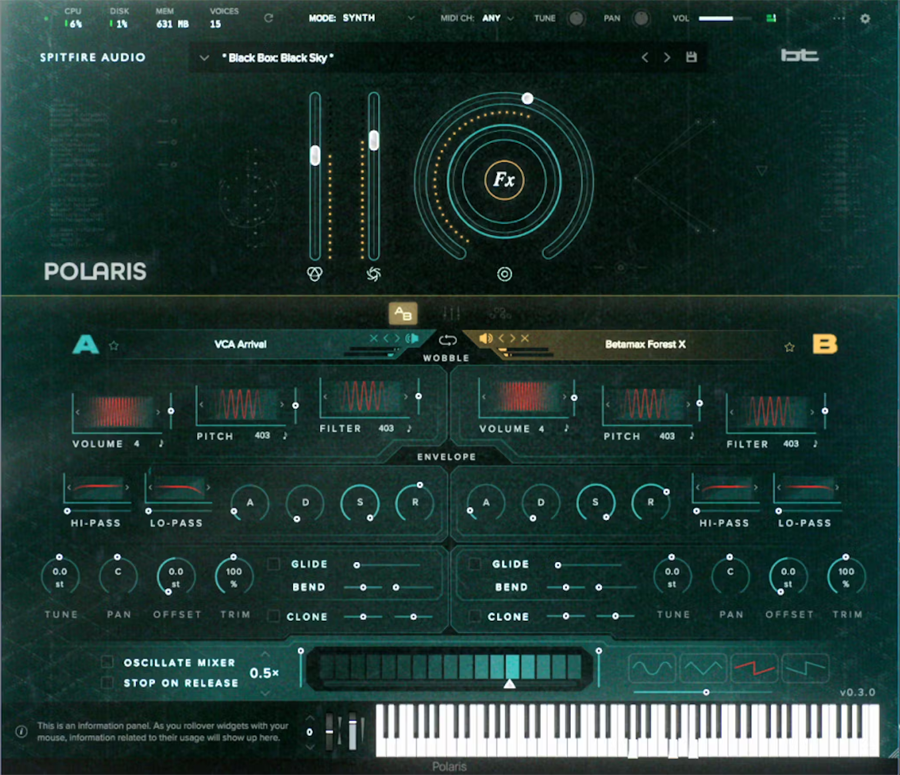900x775 pixels.
Task: Click the refresh icon beside VOICES
Action: tap(268, 18)
